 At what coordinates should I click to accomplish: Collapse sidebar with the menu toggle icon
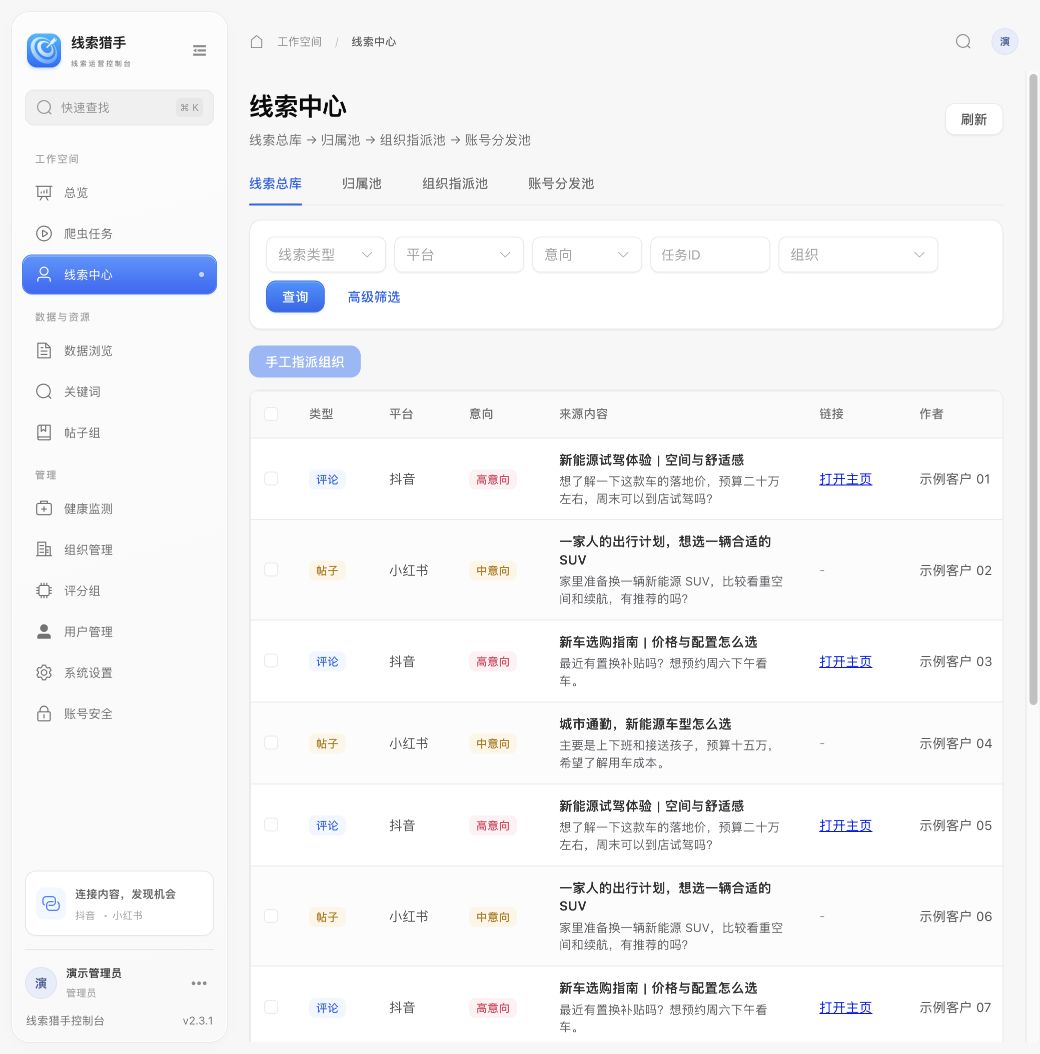199,50
